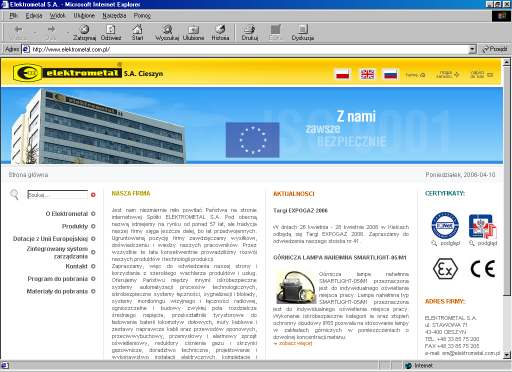Open Dotacje z Unii Europejskiej link
This screenshot has width=512, height=372.
(x=50, y=239)
